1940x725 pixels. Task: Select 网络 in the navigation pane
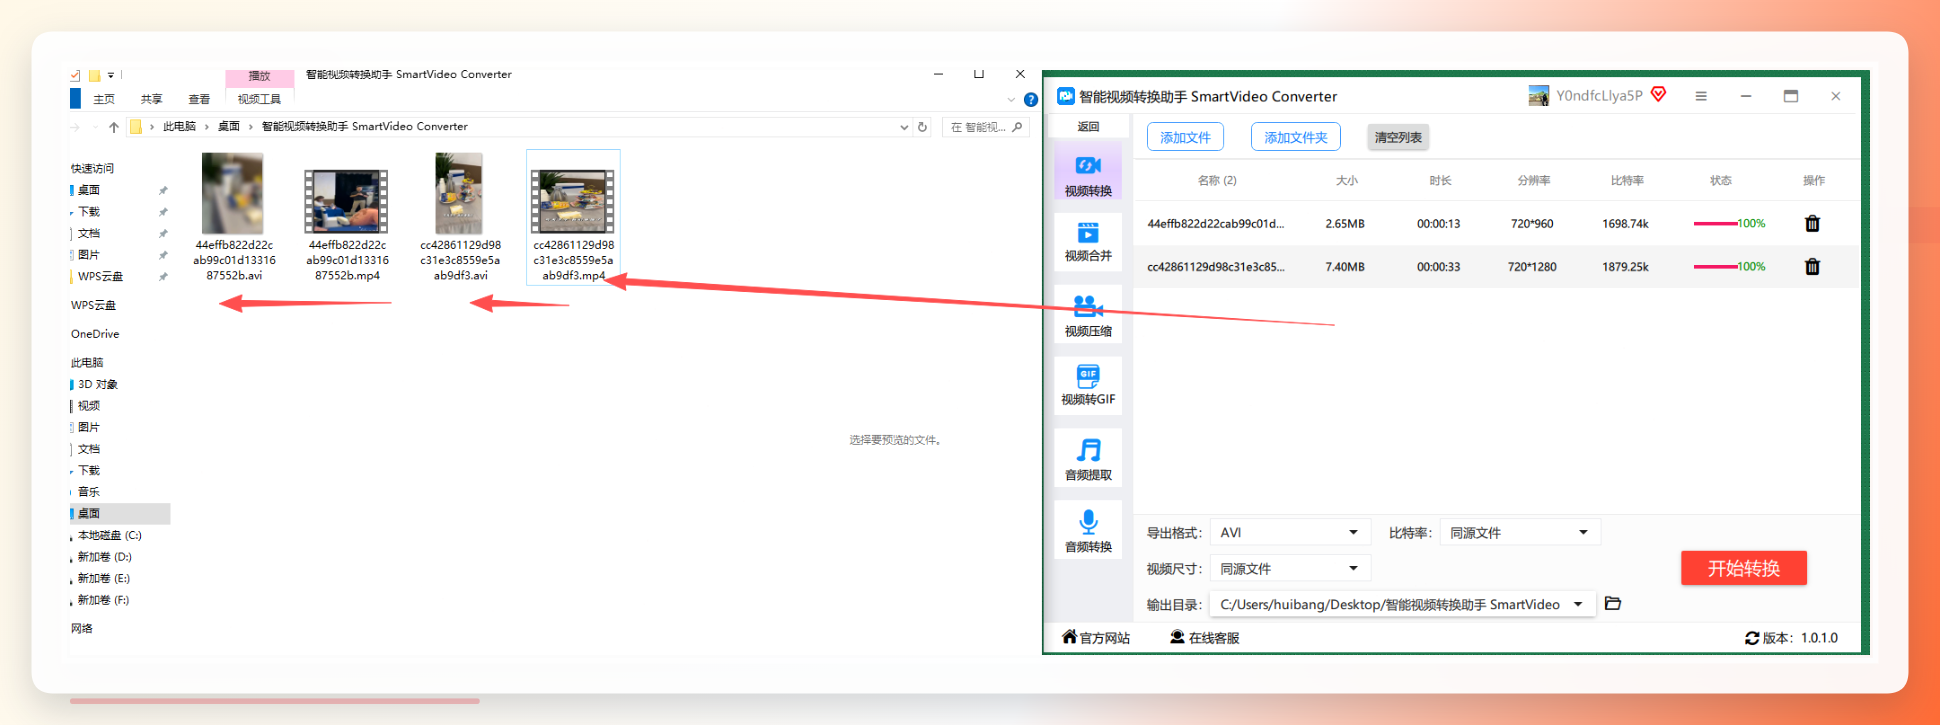point(82,629)
